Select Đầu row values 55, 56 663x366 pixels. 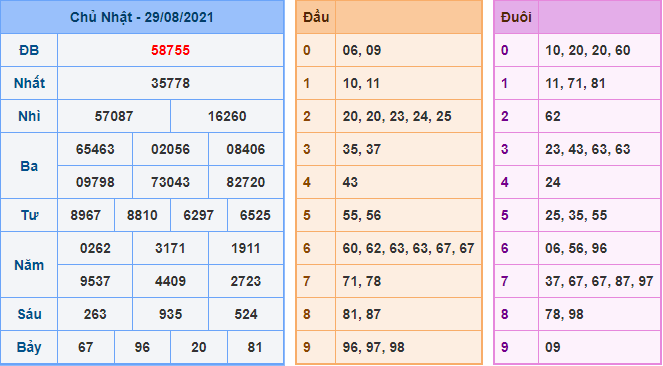(362, 216)
